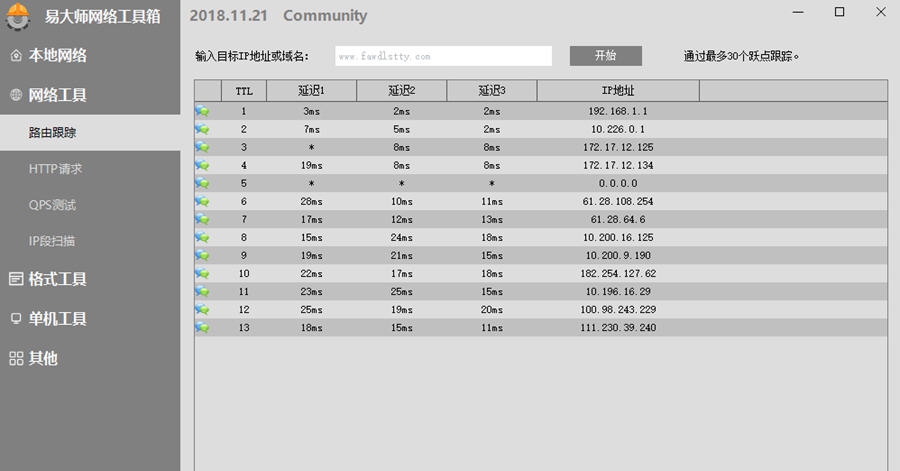Collapse the 网络工具 sidebar section
This screenshot has width=900, height=471.
(58, 96)
